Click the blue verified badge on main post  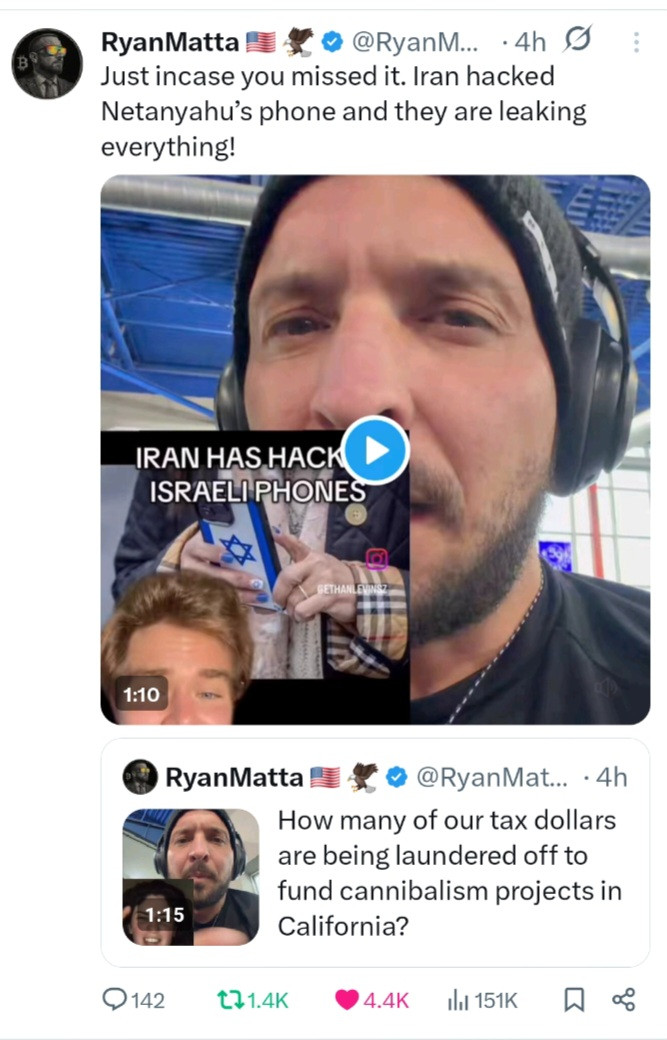coord(333,42)
